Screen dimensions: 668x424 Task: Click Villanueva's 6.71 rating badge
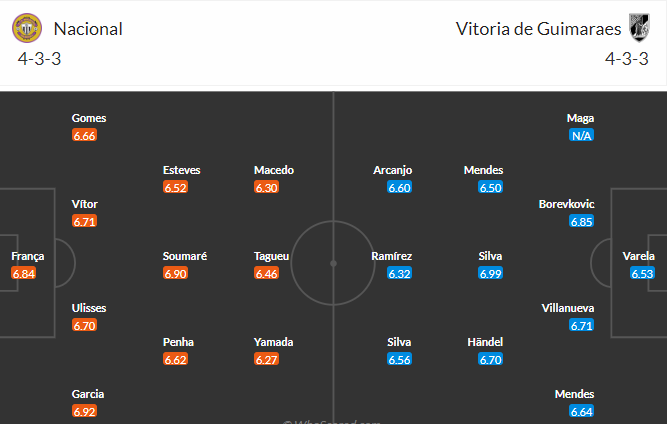coord(581,326)
